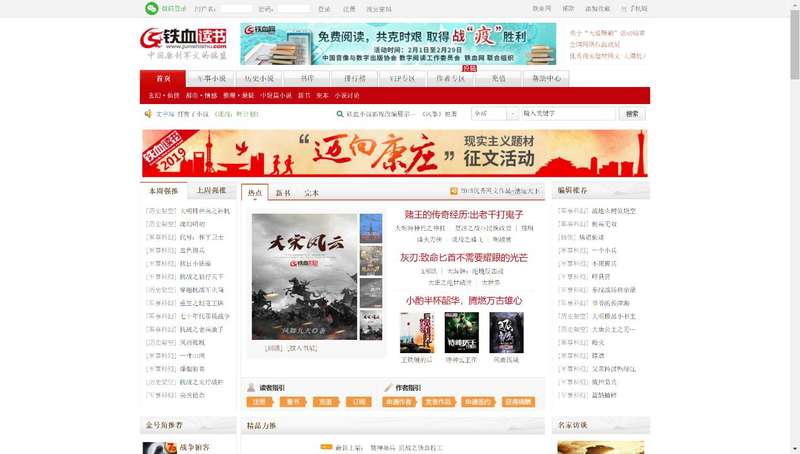Click the orange notice icon near the tabs
The image size is (800, 454).
coord(453,190)
